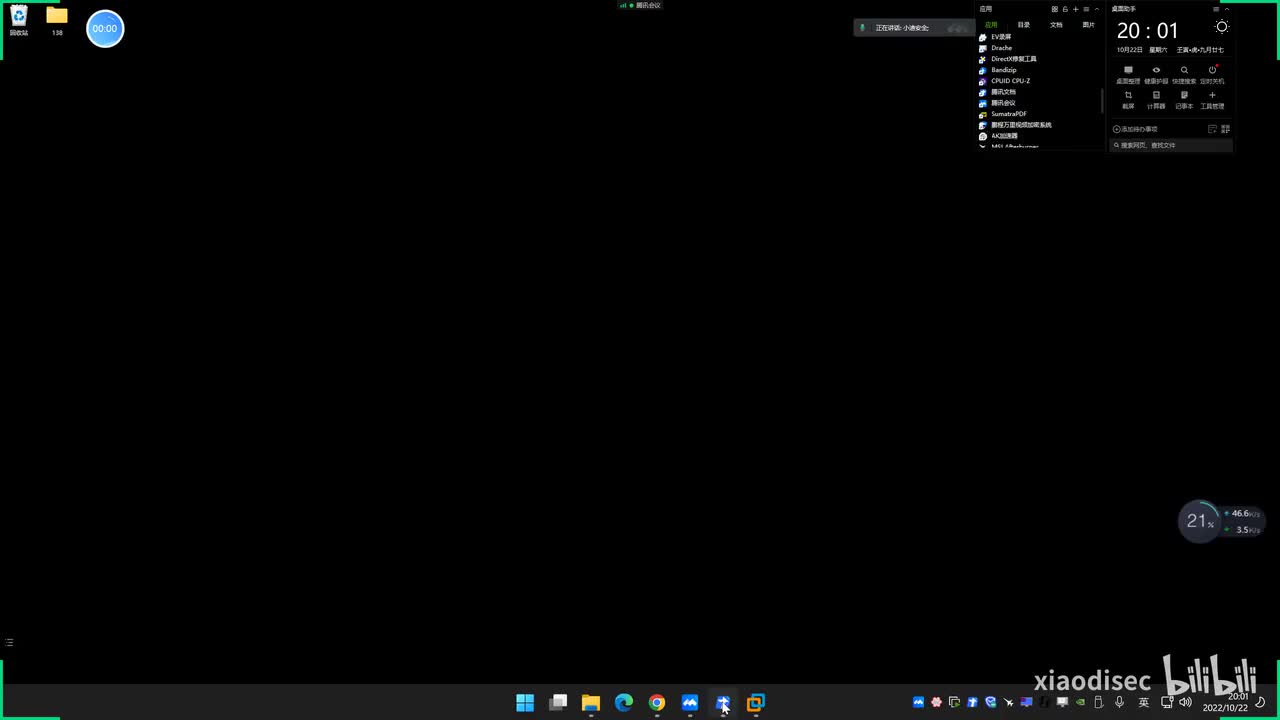
Task: Open network icon in system tray
Action: [x=1167, y=703]
